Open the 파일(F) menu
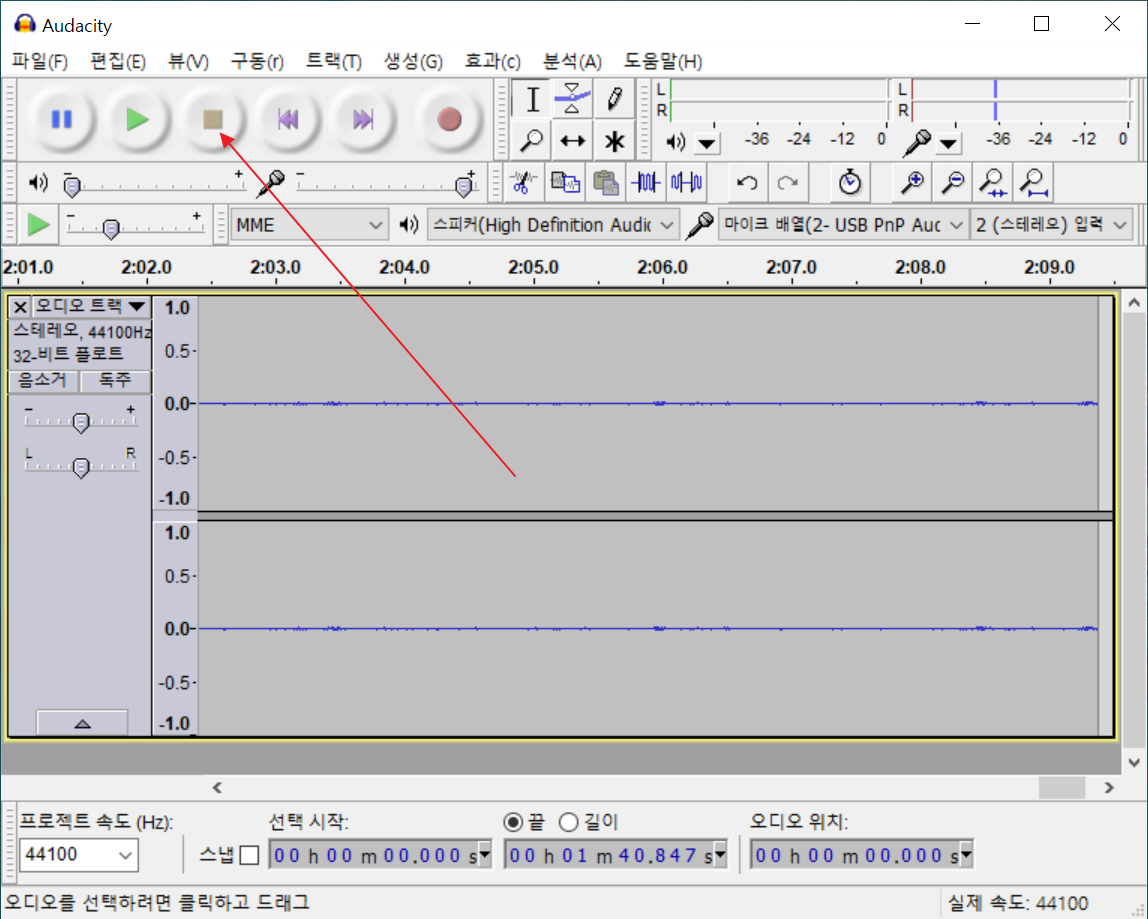The width and height of the screenshot is (1148, 919). pos(40,62)
